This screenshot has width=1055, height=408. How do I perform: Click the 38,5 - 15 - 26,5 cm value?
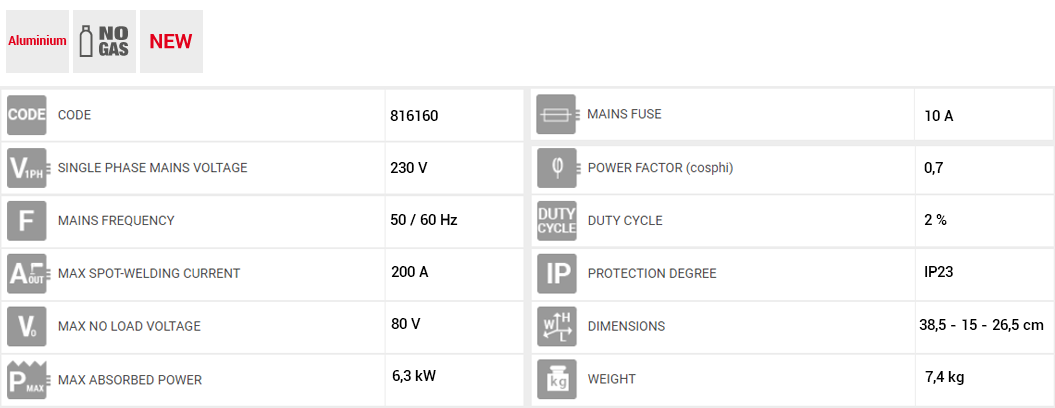click(x=981, y=325)
